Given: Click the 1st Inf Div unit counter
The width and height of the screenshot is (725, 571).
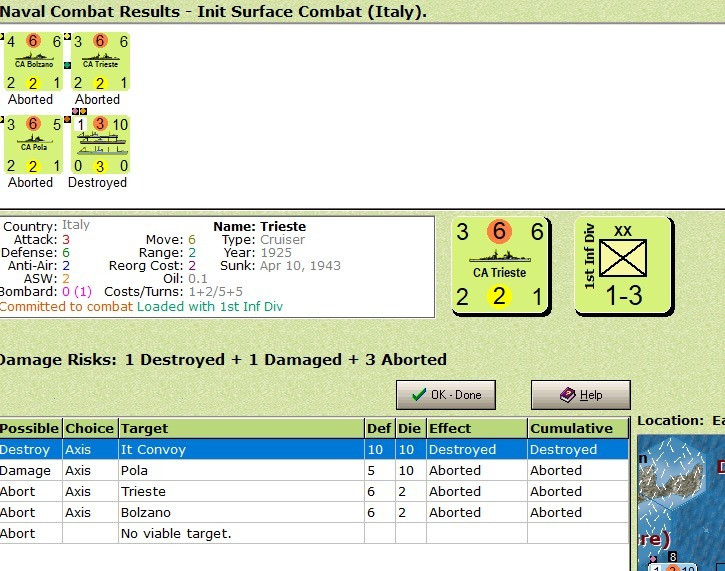Looking at the screenshot, I should coord(624,266).
